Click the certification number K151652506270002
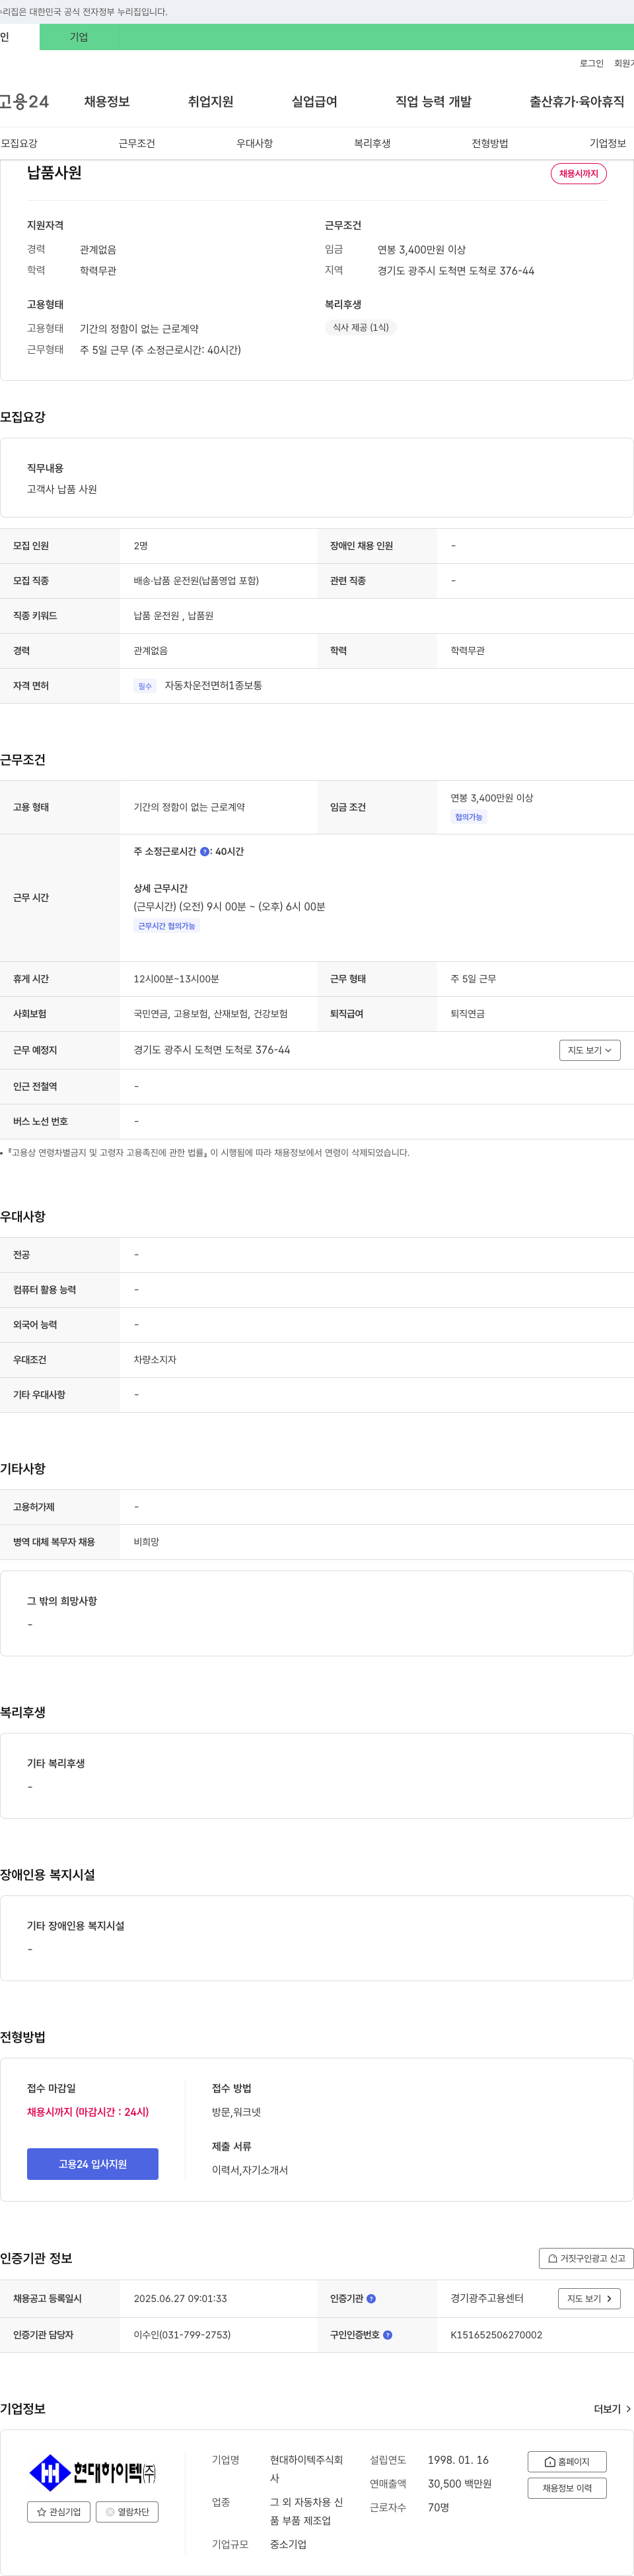The width and height of the screenshot is (634, 2576). point(497,2335)
